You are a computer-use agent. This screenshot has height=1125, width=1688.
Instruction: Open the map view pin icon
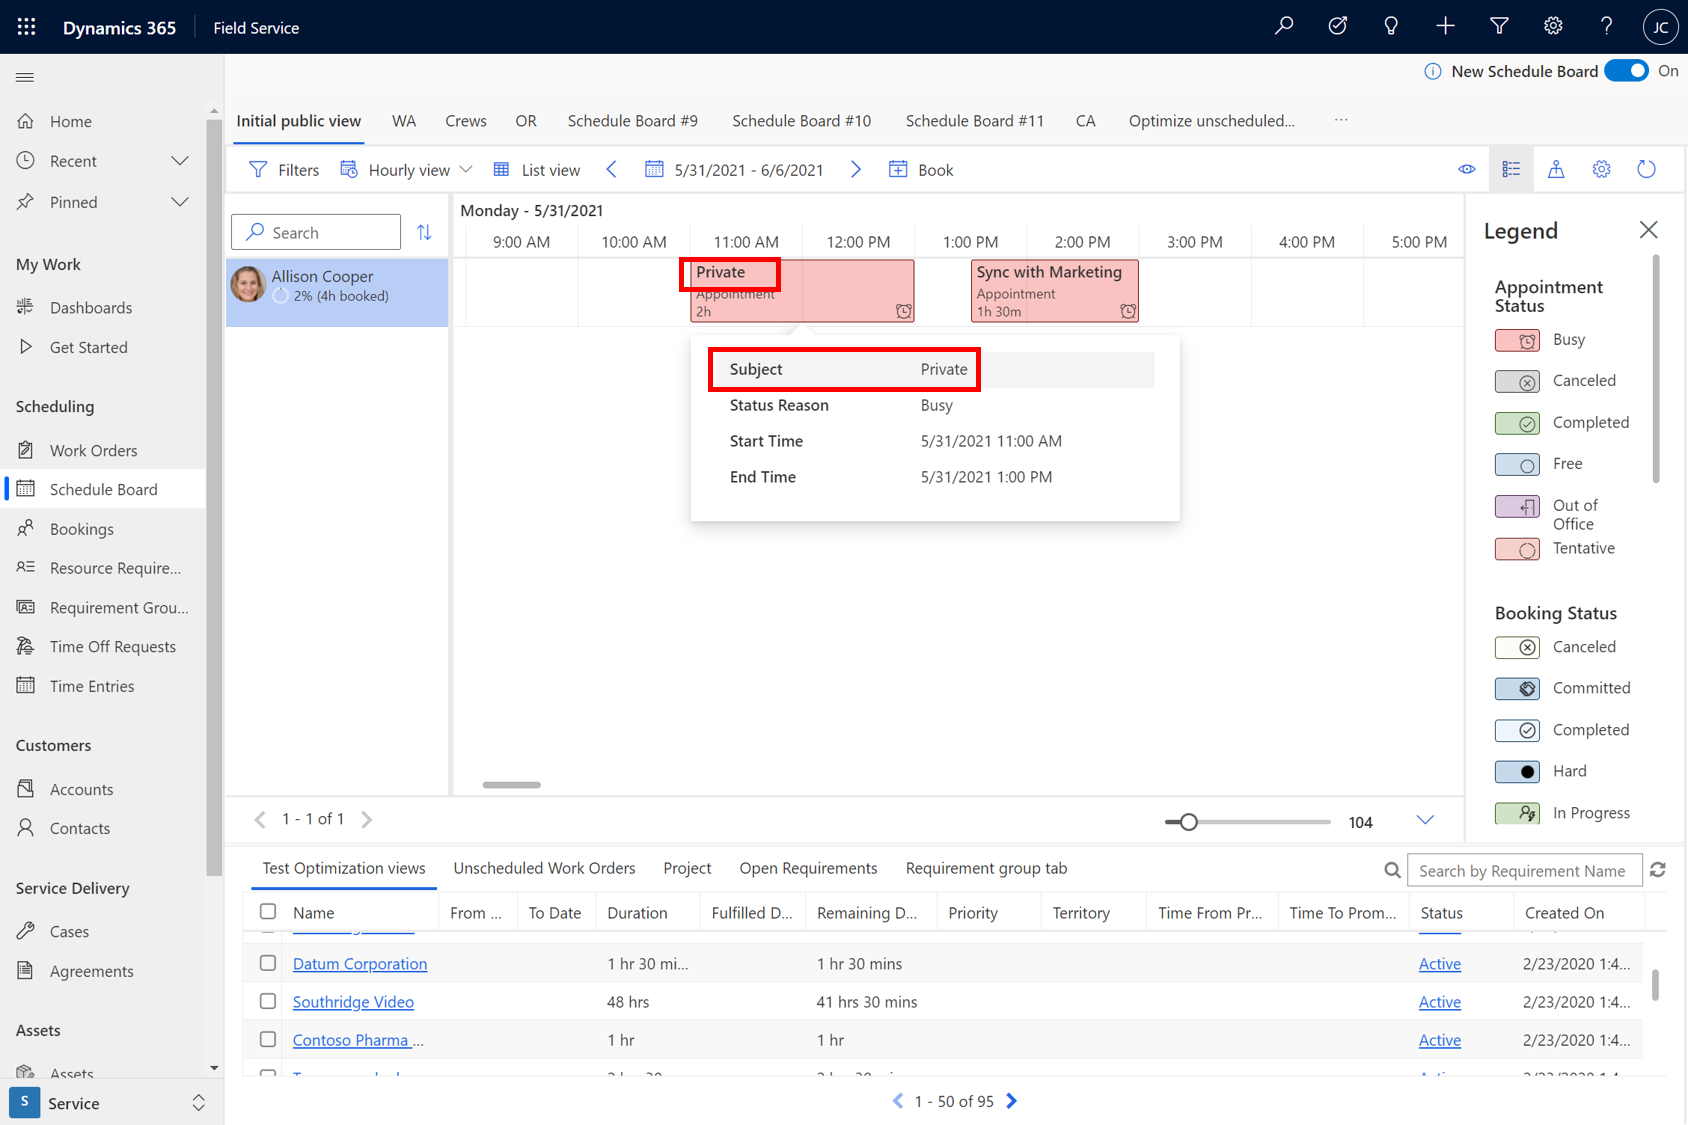[x=1556, y=169]
